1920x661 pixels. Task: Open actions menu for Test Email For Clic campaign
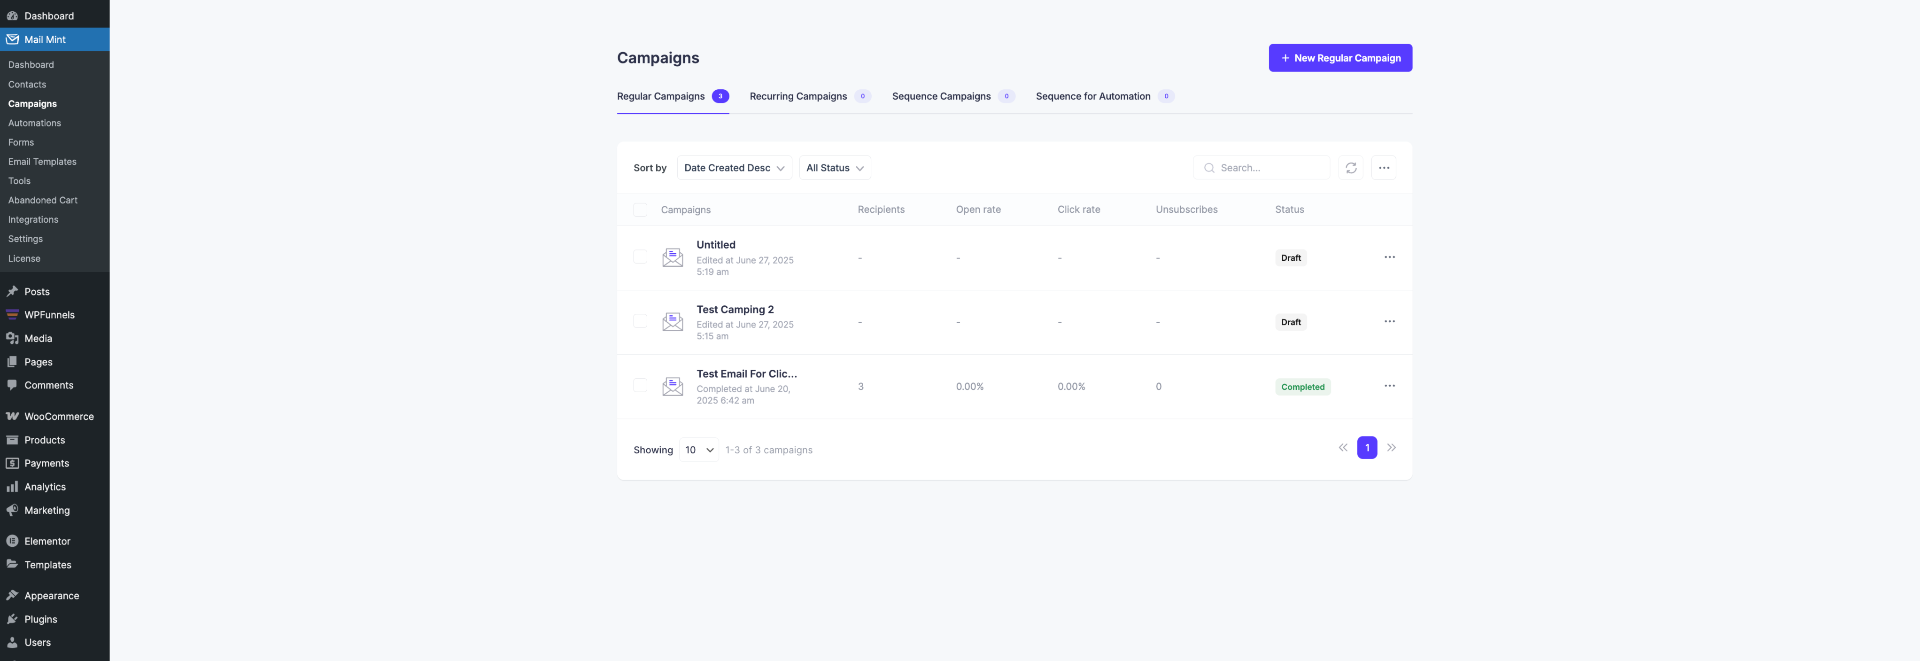[1389, 386]
